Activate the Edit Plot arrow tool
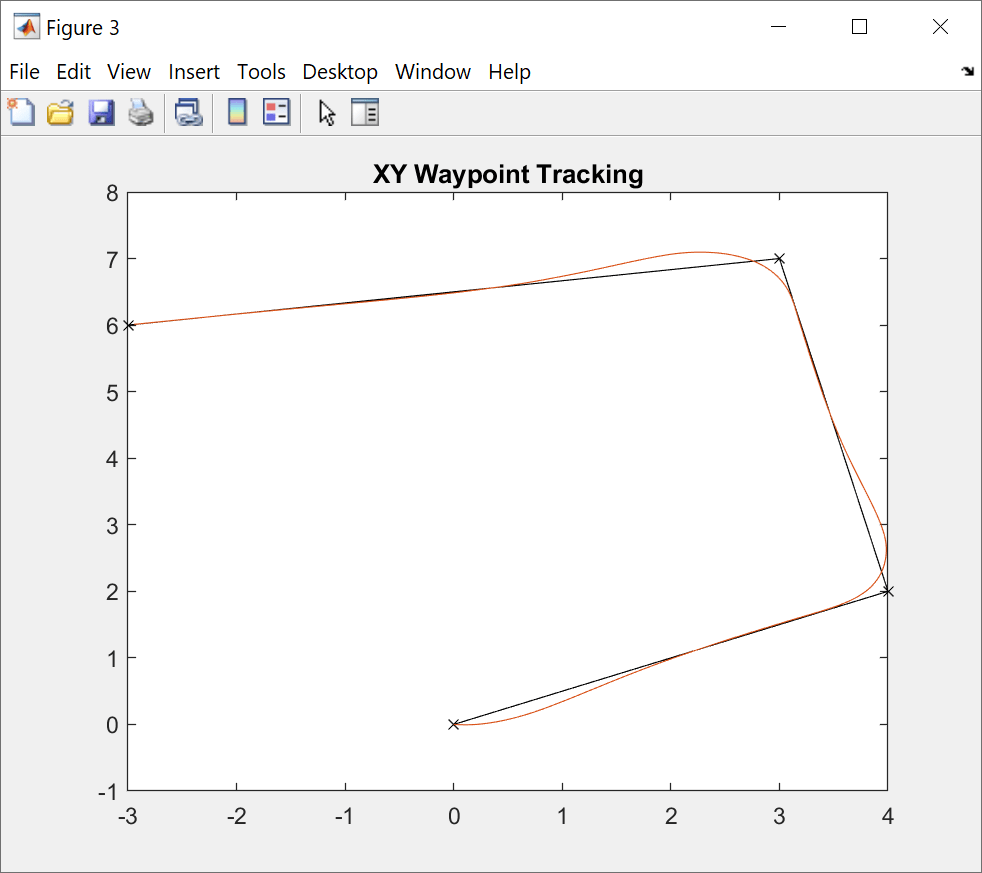 click(326, 113)
